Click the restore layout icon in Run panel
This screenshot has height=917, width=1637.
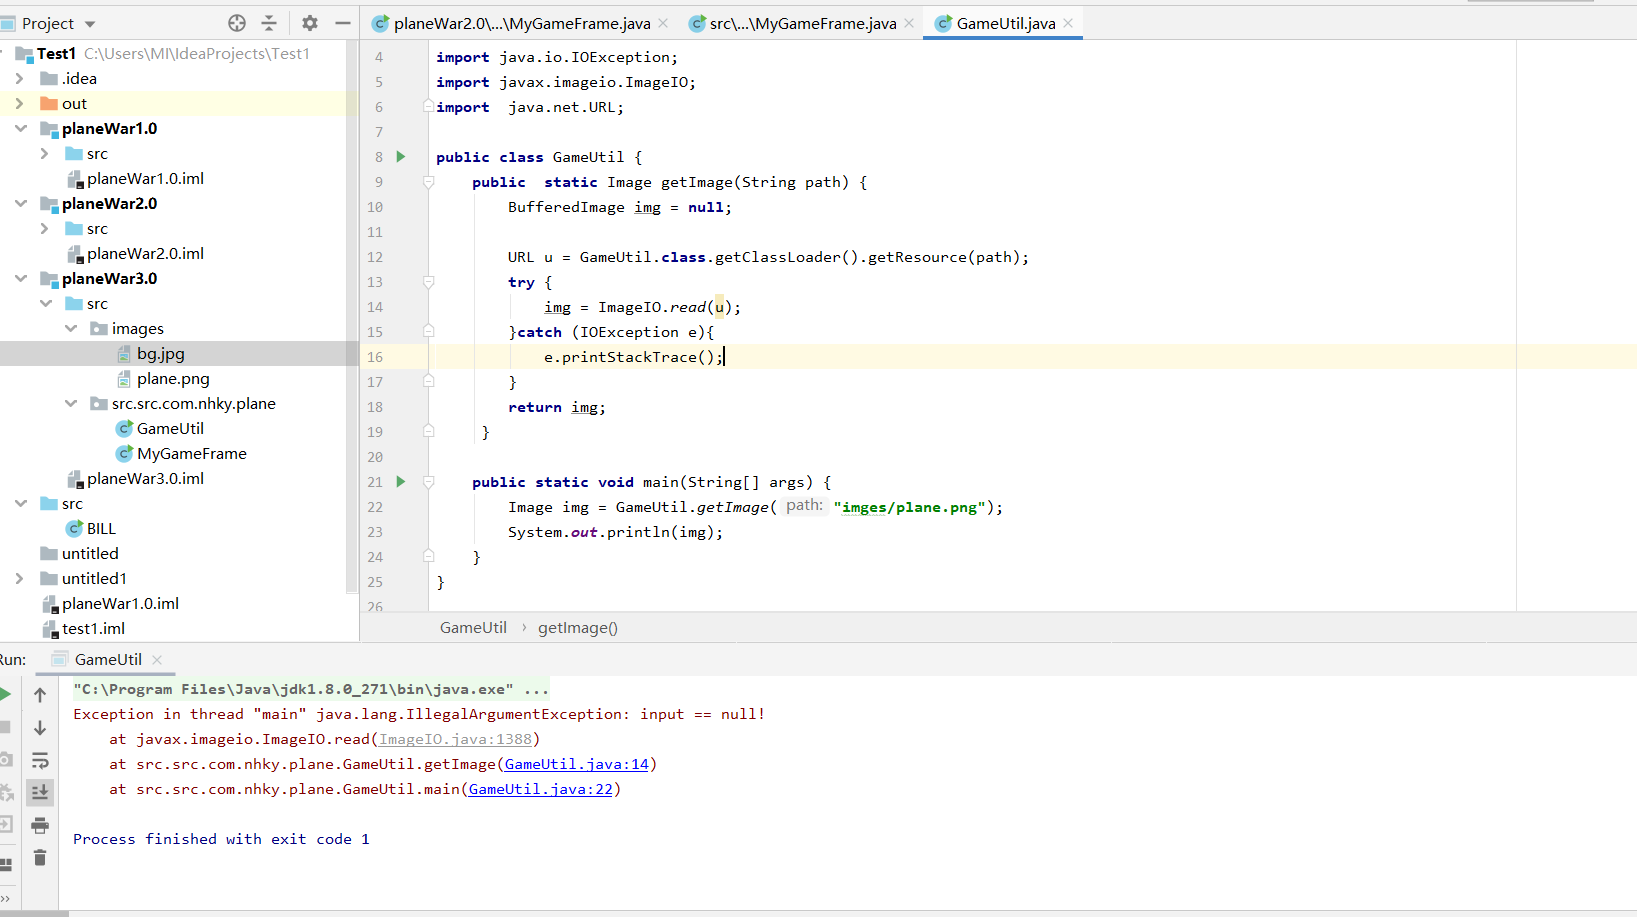[5, 864]
